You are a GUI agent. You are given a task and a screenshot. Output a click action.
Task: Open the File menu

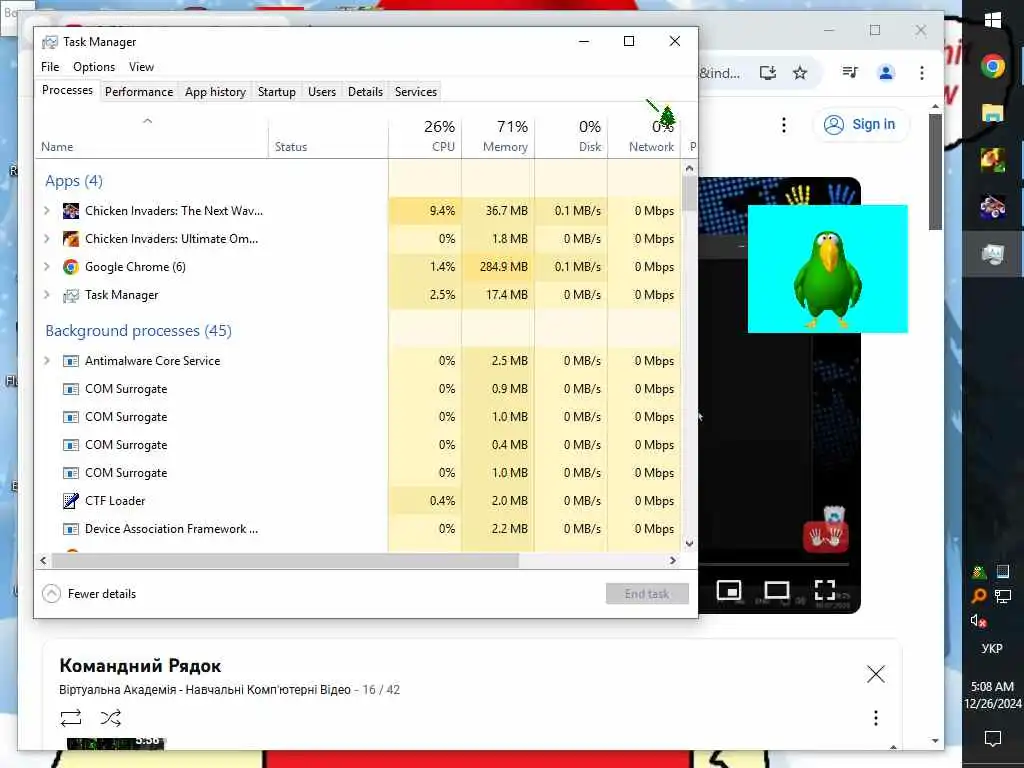coord(50,67)
